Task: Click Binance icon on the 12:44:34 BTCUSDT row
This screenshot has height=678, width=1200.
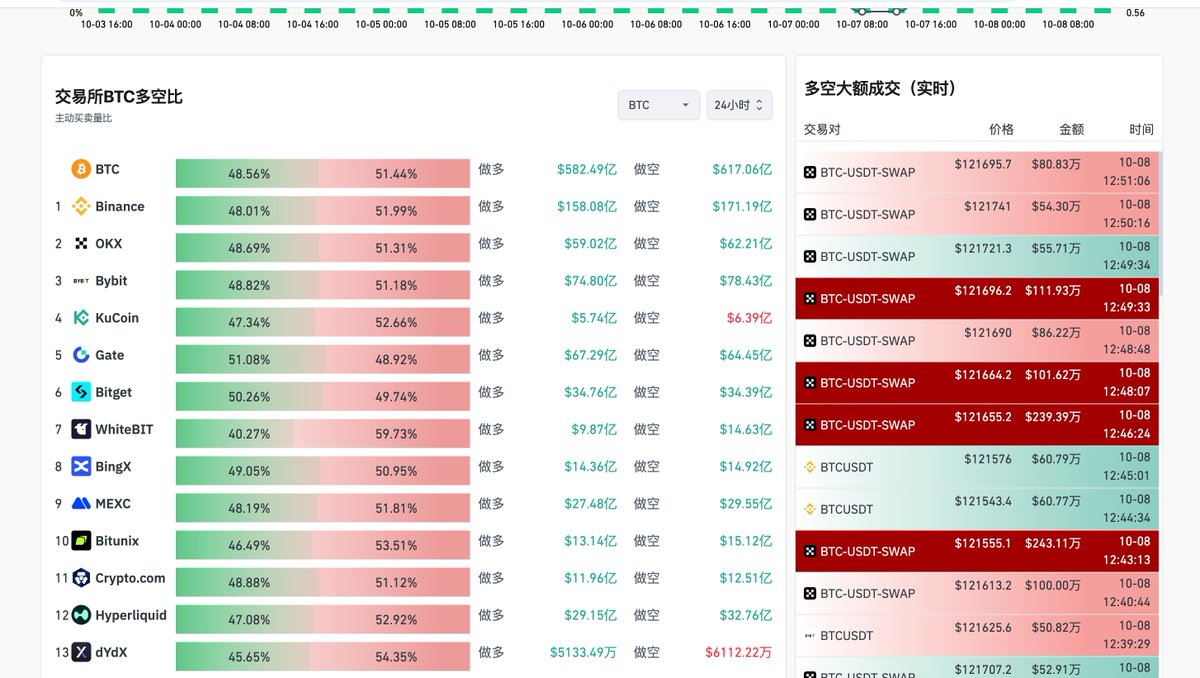Action: (810, 509)
